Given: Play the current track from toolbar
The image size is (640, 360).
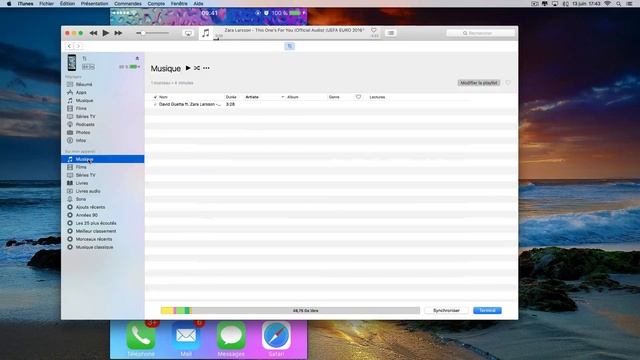Looking at the screenshot, I should tap(106, 33).
